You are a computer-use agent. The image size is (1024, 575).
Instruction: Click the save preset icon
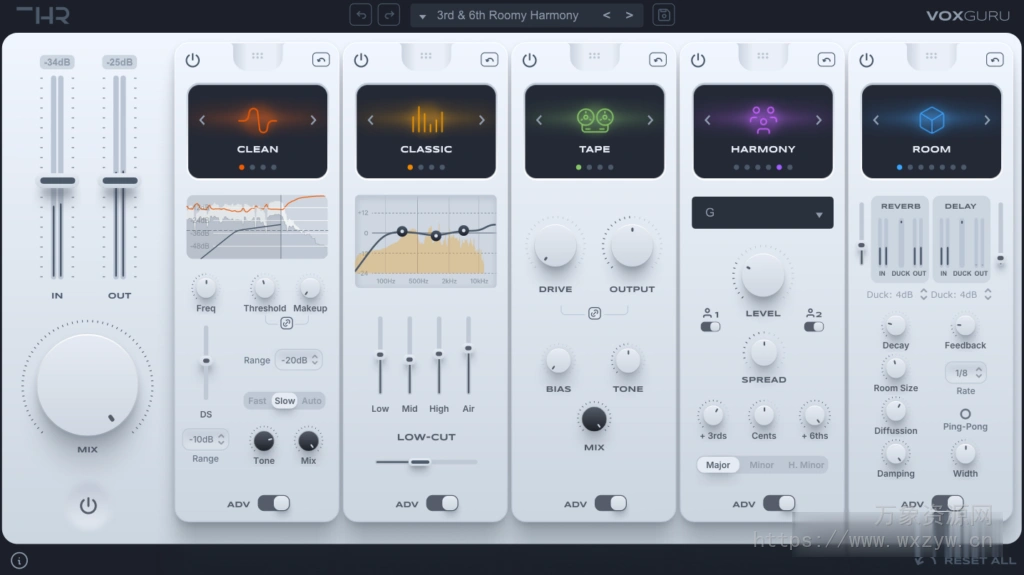click(x=663, y=15)
